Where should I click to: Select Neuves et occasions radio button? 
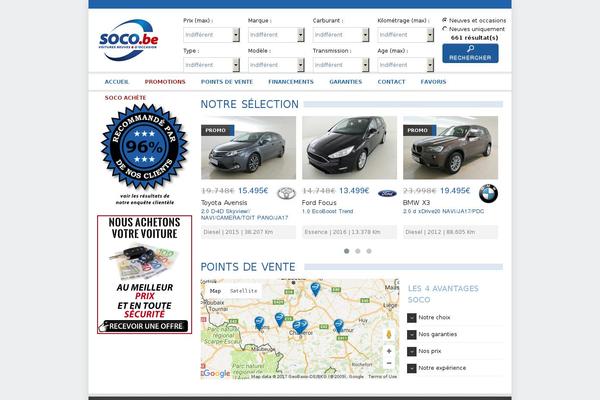click(x=445, y=20)
